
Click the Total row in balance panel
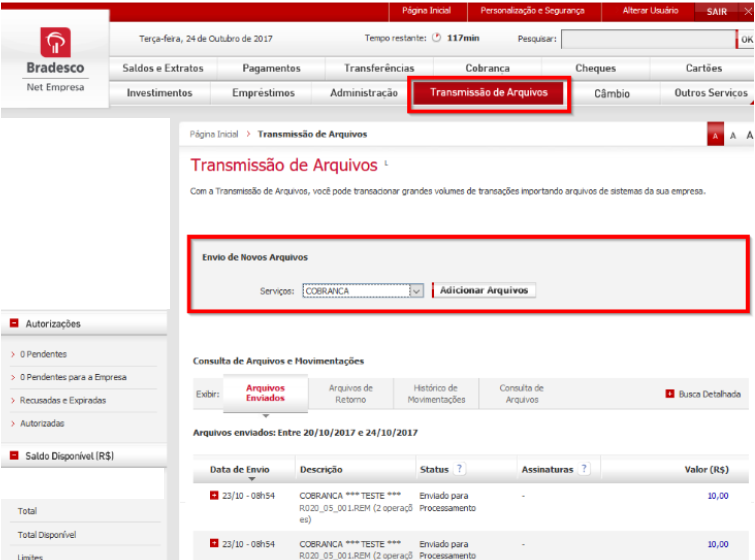[x=27, y=511]
